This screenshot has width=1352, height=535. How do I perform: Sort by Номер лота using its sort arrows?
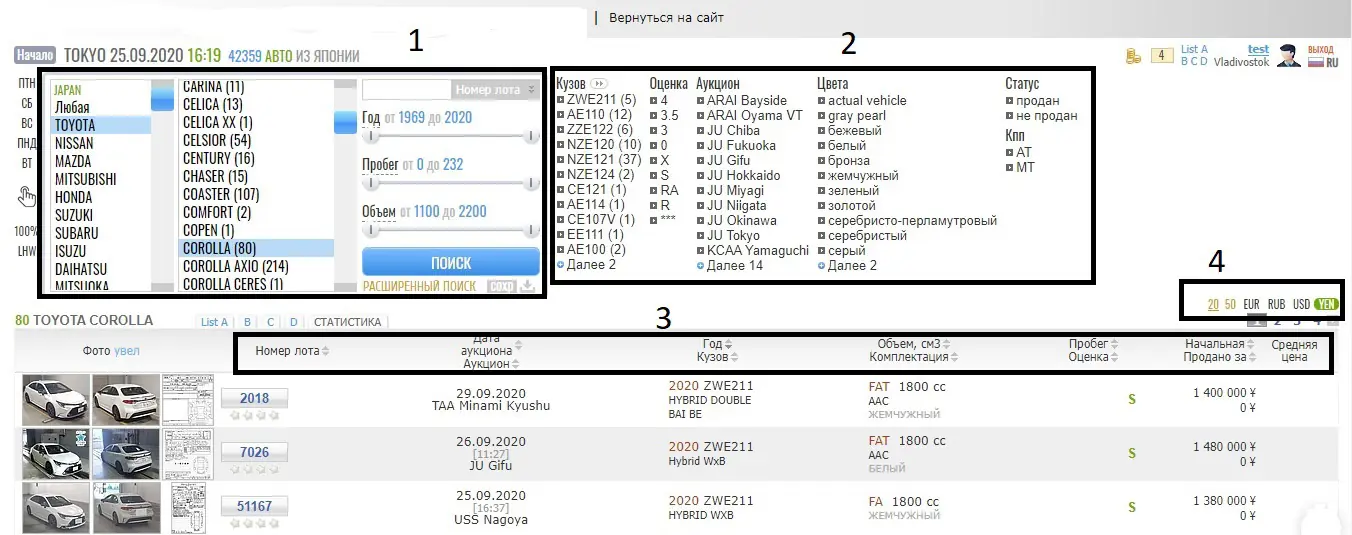click(x=325, y=351)
